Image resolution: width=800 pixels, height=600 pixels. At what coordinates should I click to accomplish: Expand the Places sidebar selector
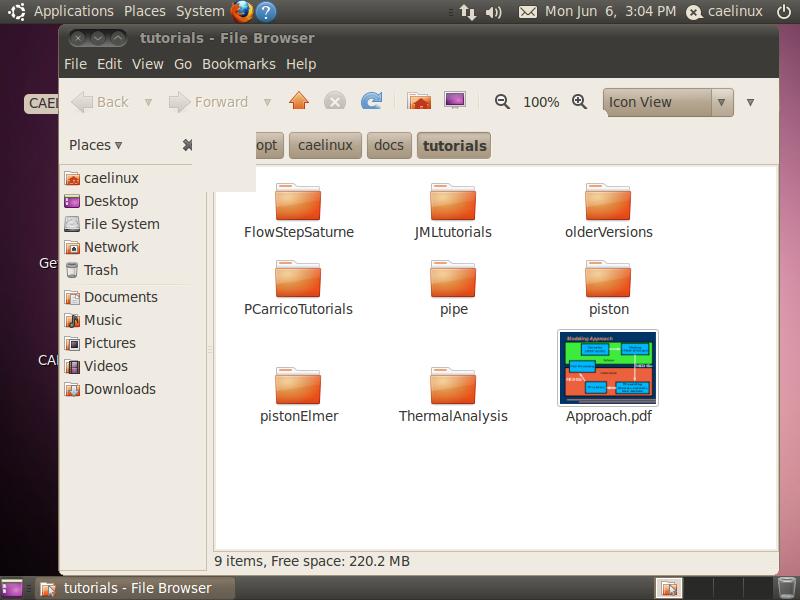point(96,145)
